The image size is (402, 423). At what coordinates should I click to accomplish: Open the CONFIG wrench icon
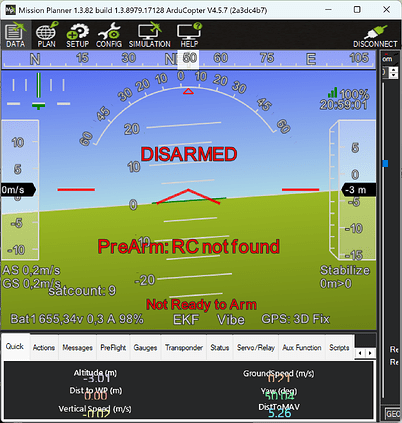[109, 35]
